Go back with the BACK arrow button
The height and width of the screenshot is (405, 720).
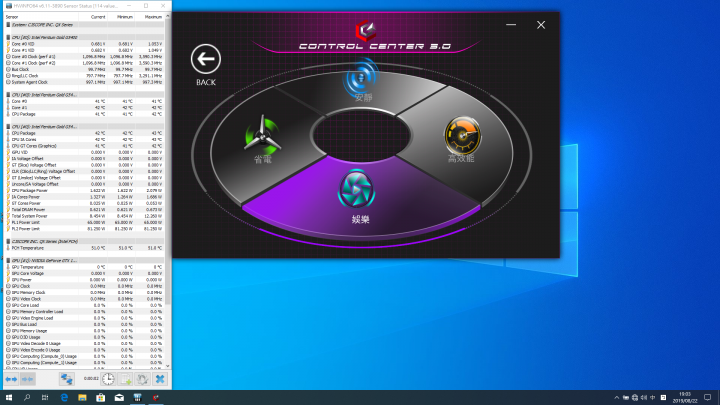point(206,59)
